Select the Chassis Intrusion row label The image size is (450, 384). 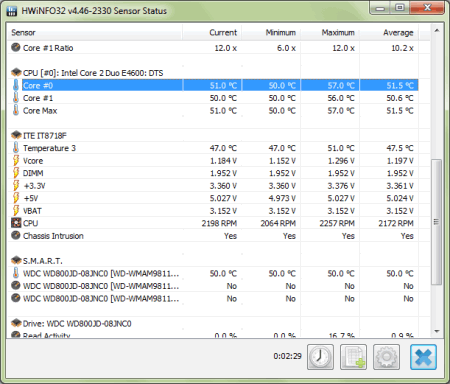(x=53, y=236)
